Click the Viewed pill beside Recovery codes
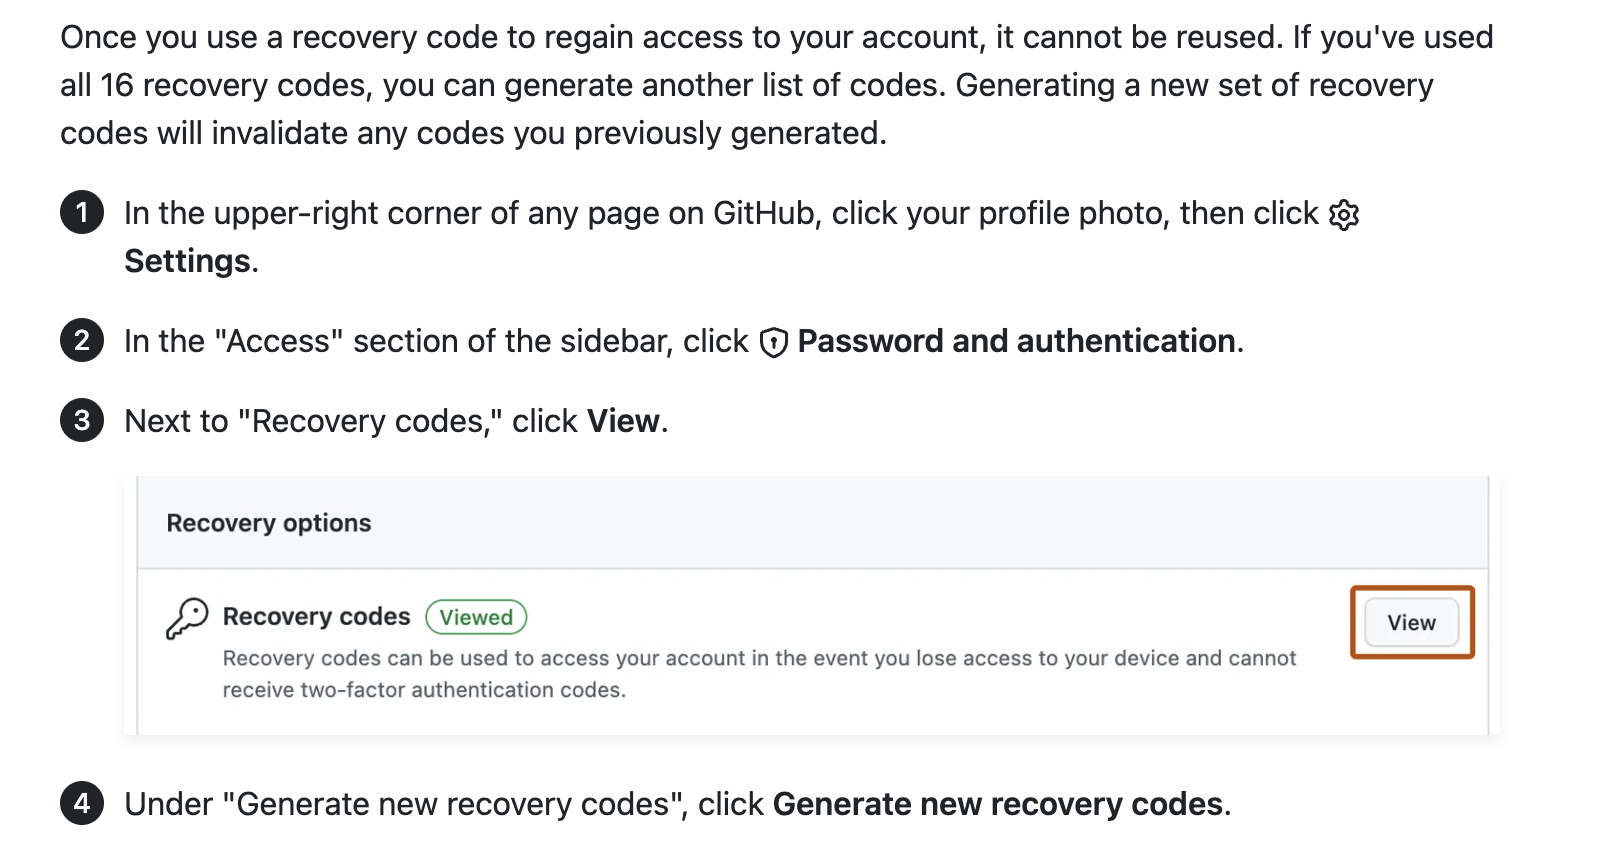Screen dimensions: 1608x850 coord(476,617)
